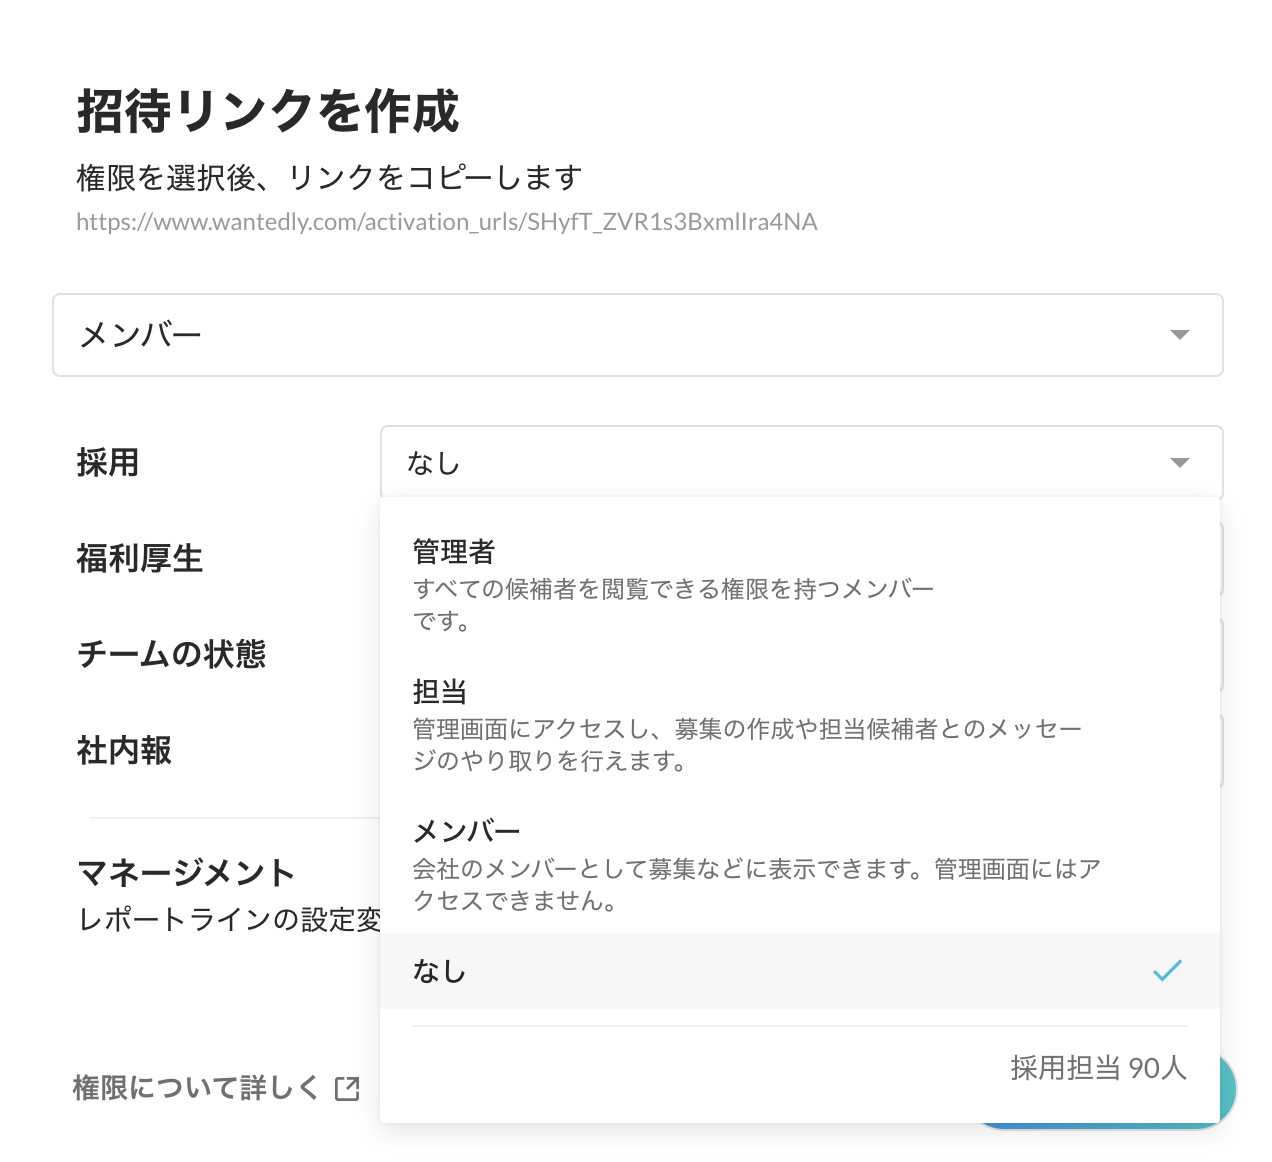Select the 管理者 option in dropdown
The image size is (1272, 1162).
click(x=800, y=585)
